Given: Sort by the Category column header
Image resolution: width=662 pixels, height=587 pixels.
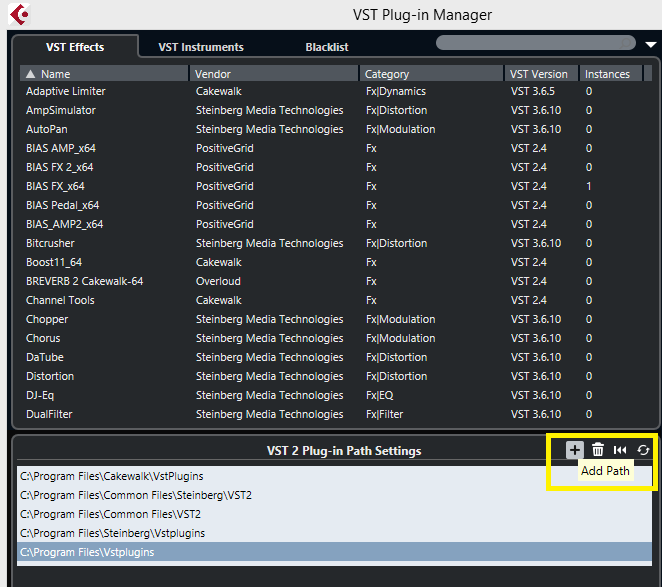Looking at the screenshot, I should (431, 74).
